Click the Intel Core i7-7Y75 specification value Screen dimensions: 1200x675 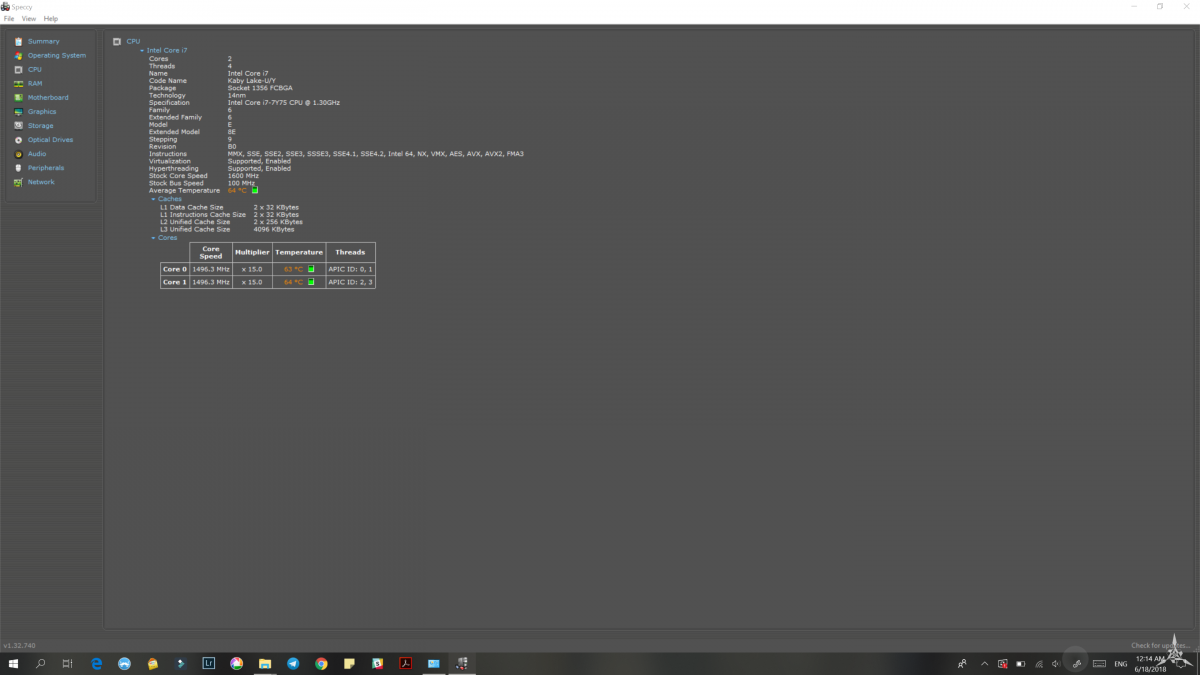(284, 103)
